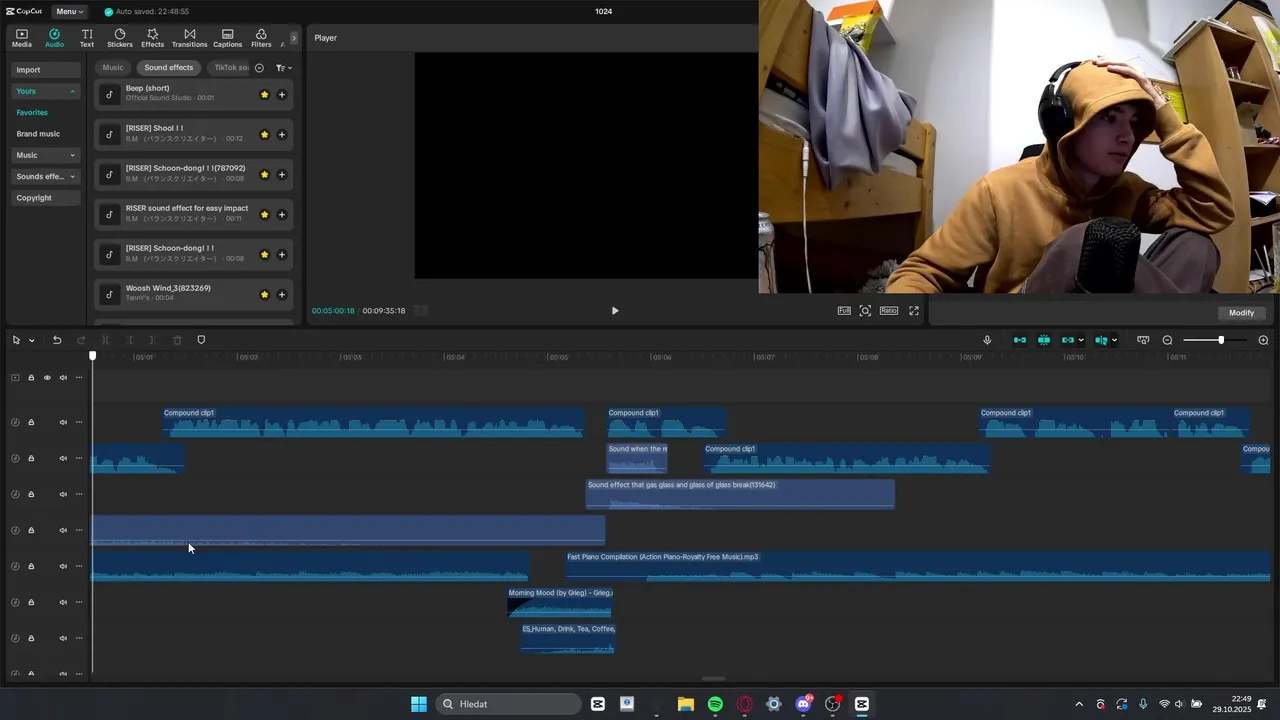Open the Captions tab
The width and height of the screenshot is (1280, 720).
227,38
